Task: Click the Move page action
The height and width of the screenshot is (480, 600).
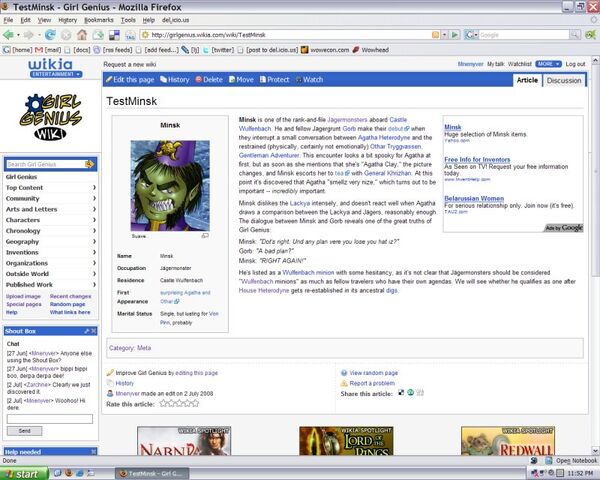Action: (241, 80)
